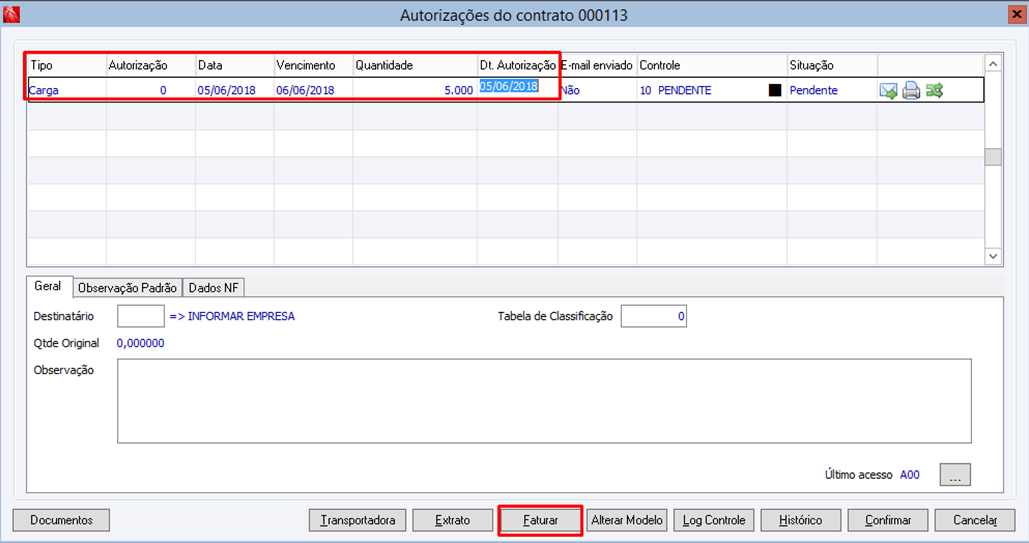Click the grid scrollbar up arrow

993,64
